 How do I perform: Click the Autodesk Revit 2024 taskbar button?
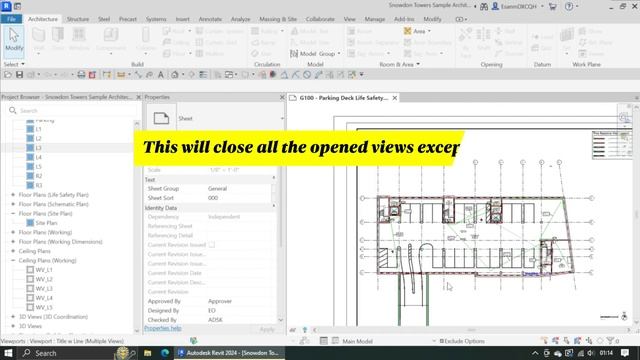(230, 353)
